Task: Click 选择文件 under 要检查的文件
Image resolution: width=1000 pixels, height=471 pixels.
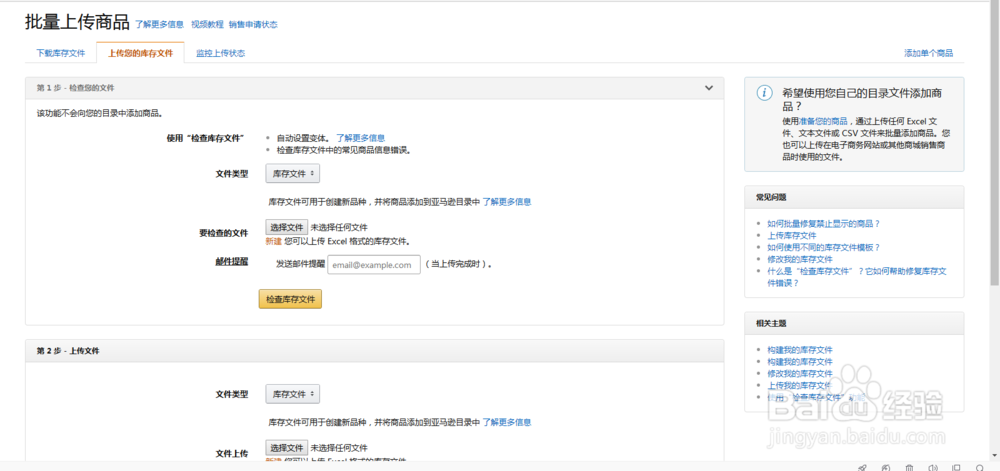Action: click(287, 227)
